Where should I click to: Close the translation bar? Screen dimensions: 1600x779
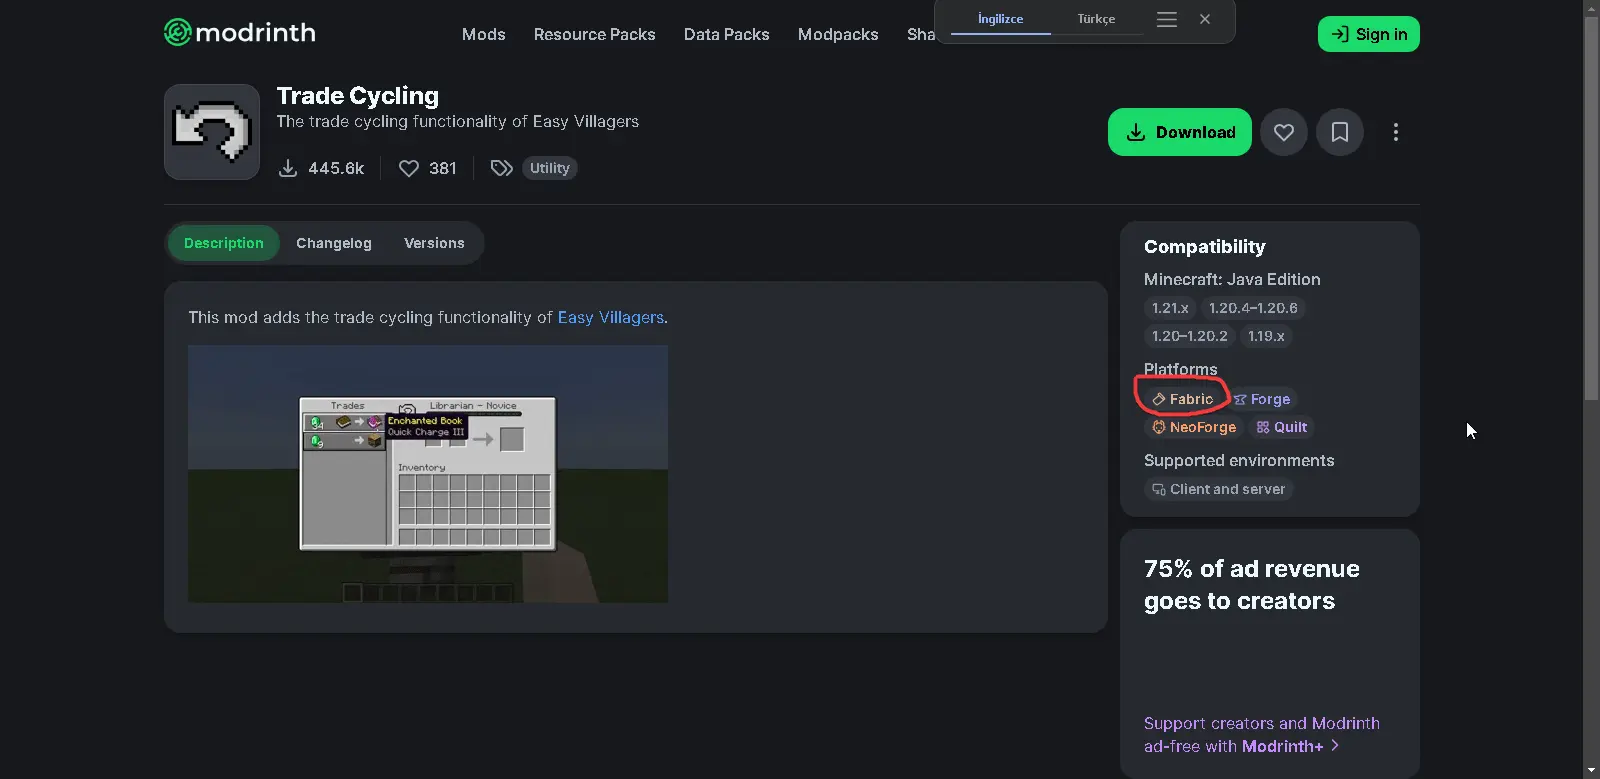click(1205, 19)
